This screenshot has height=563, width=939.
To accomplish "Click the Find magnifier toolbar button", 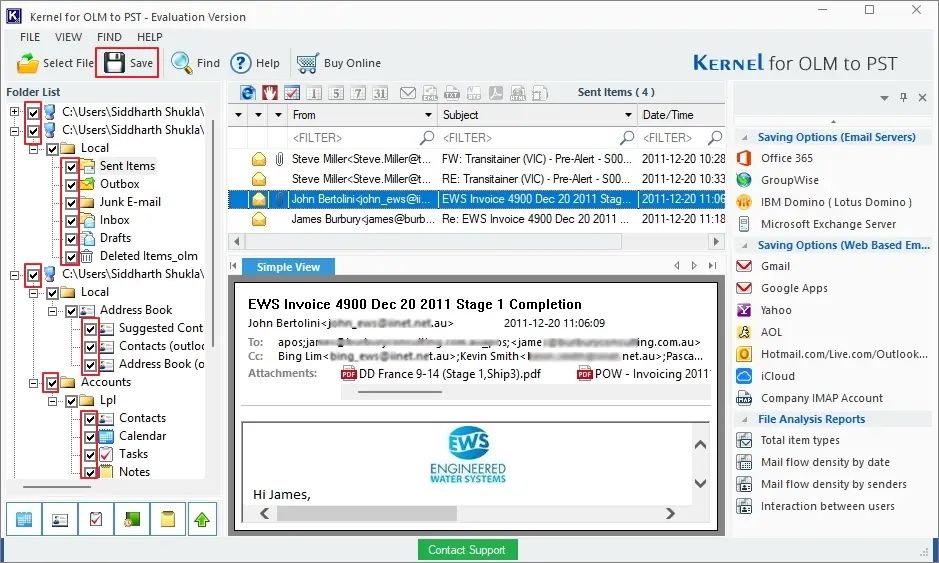I will (195, 63).
